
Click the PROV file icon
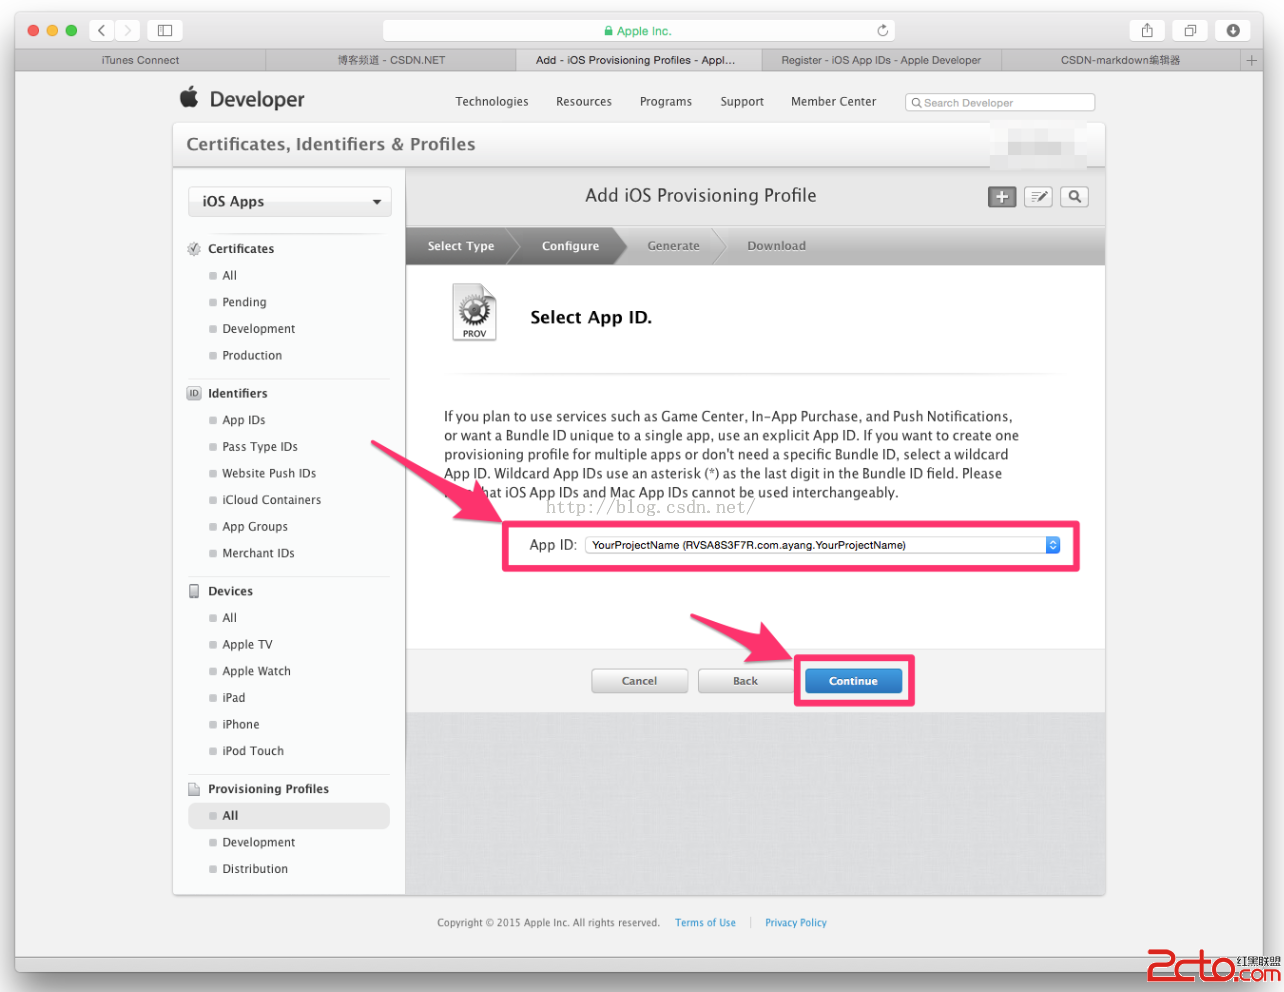tap(474, 312)
